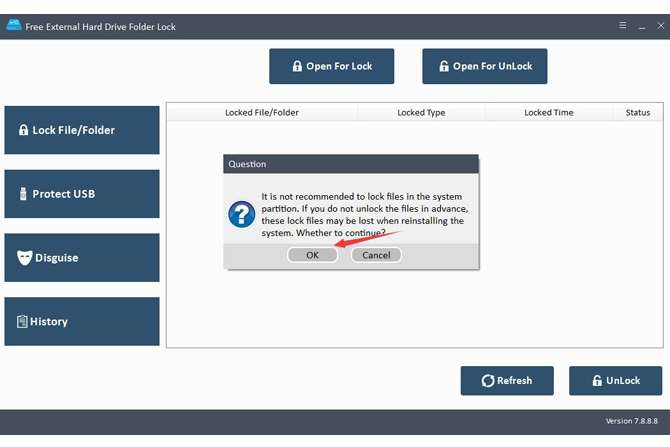
Task: Click the 'Free External Hard Drive Folder Lock' title
Action: click(100, 26)
